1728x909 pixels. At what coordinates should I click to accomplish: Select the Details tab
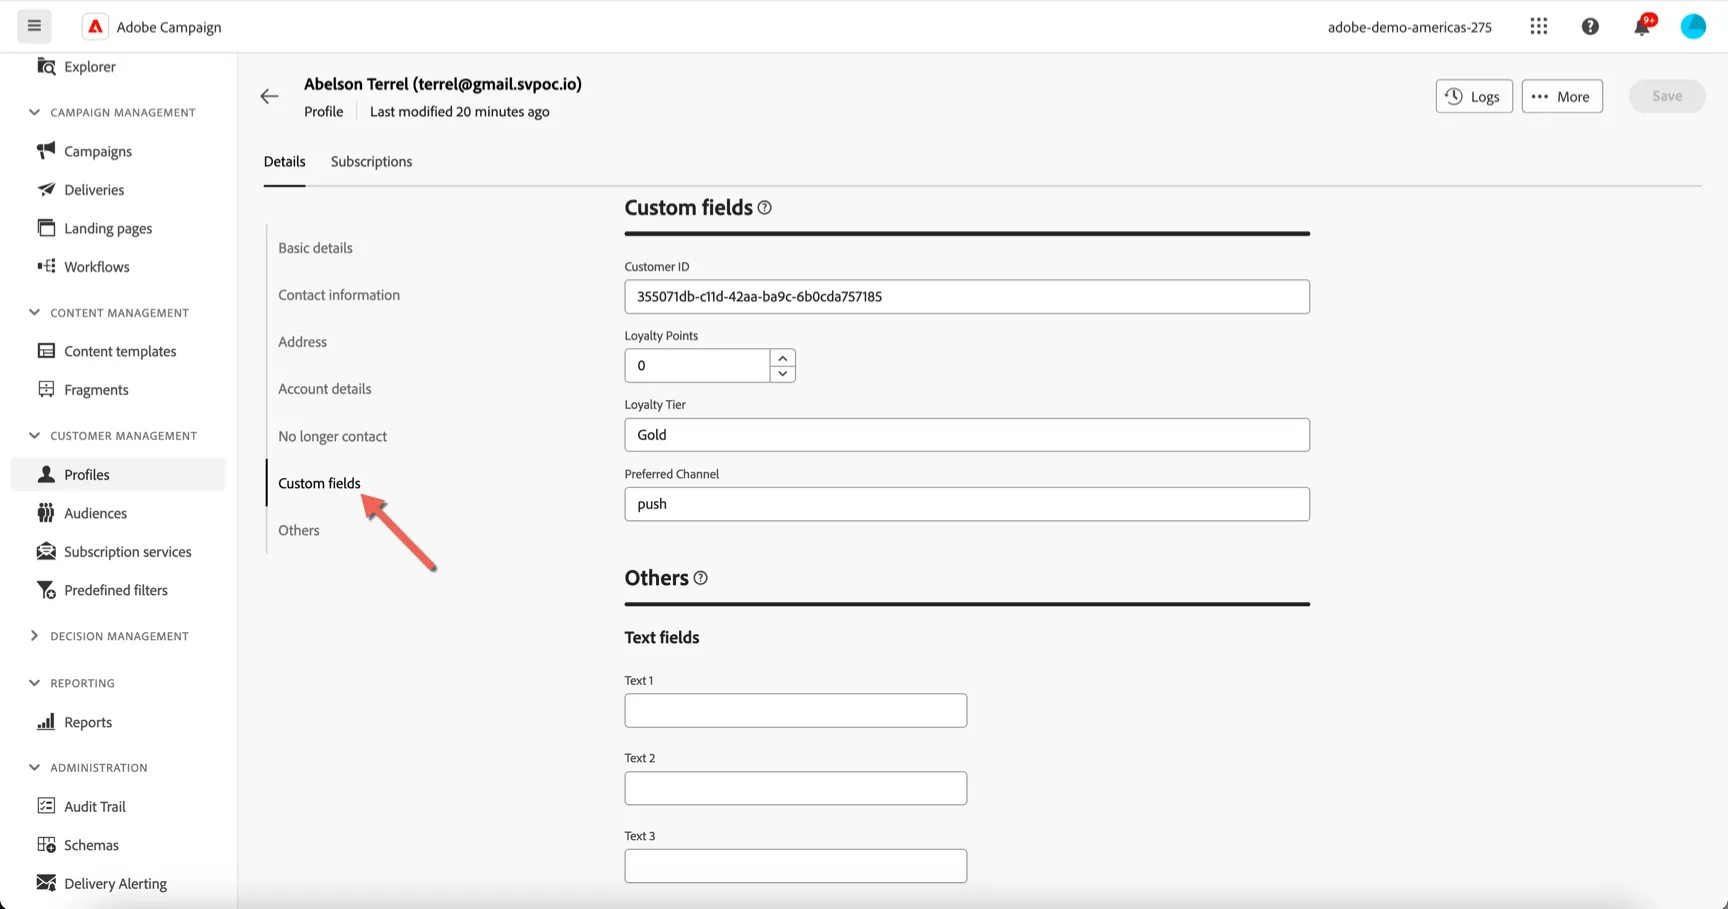284,161
